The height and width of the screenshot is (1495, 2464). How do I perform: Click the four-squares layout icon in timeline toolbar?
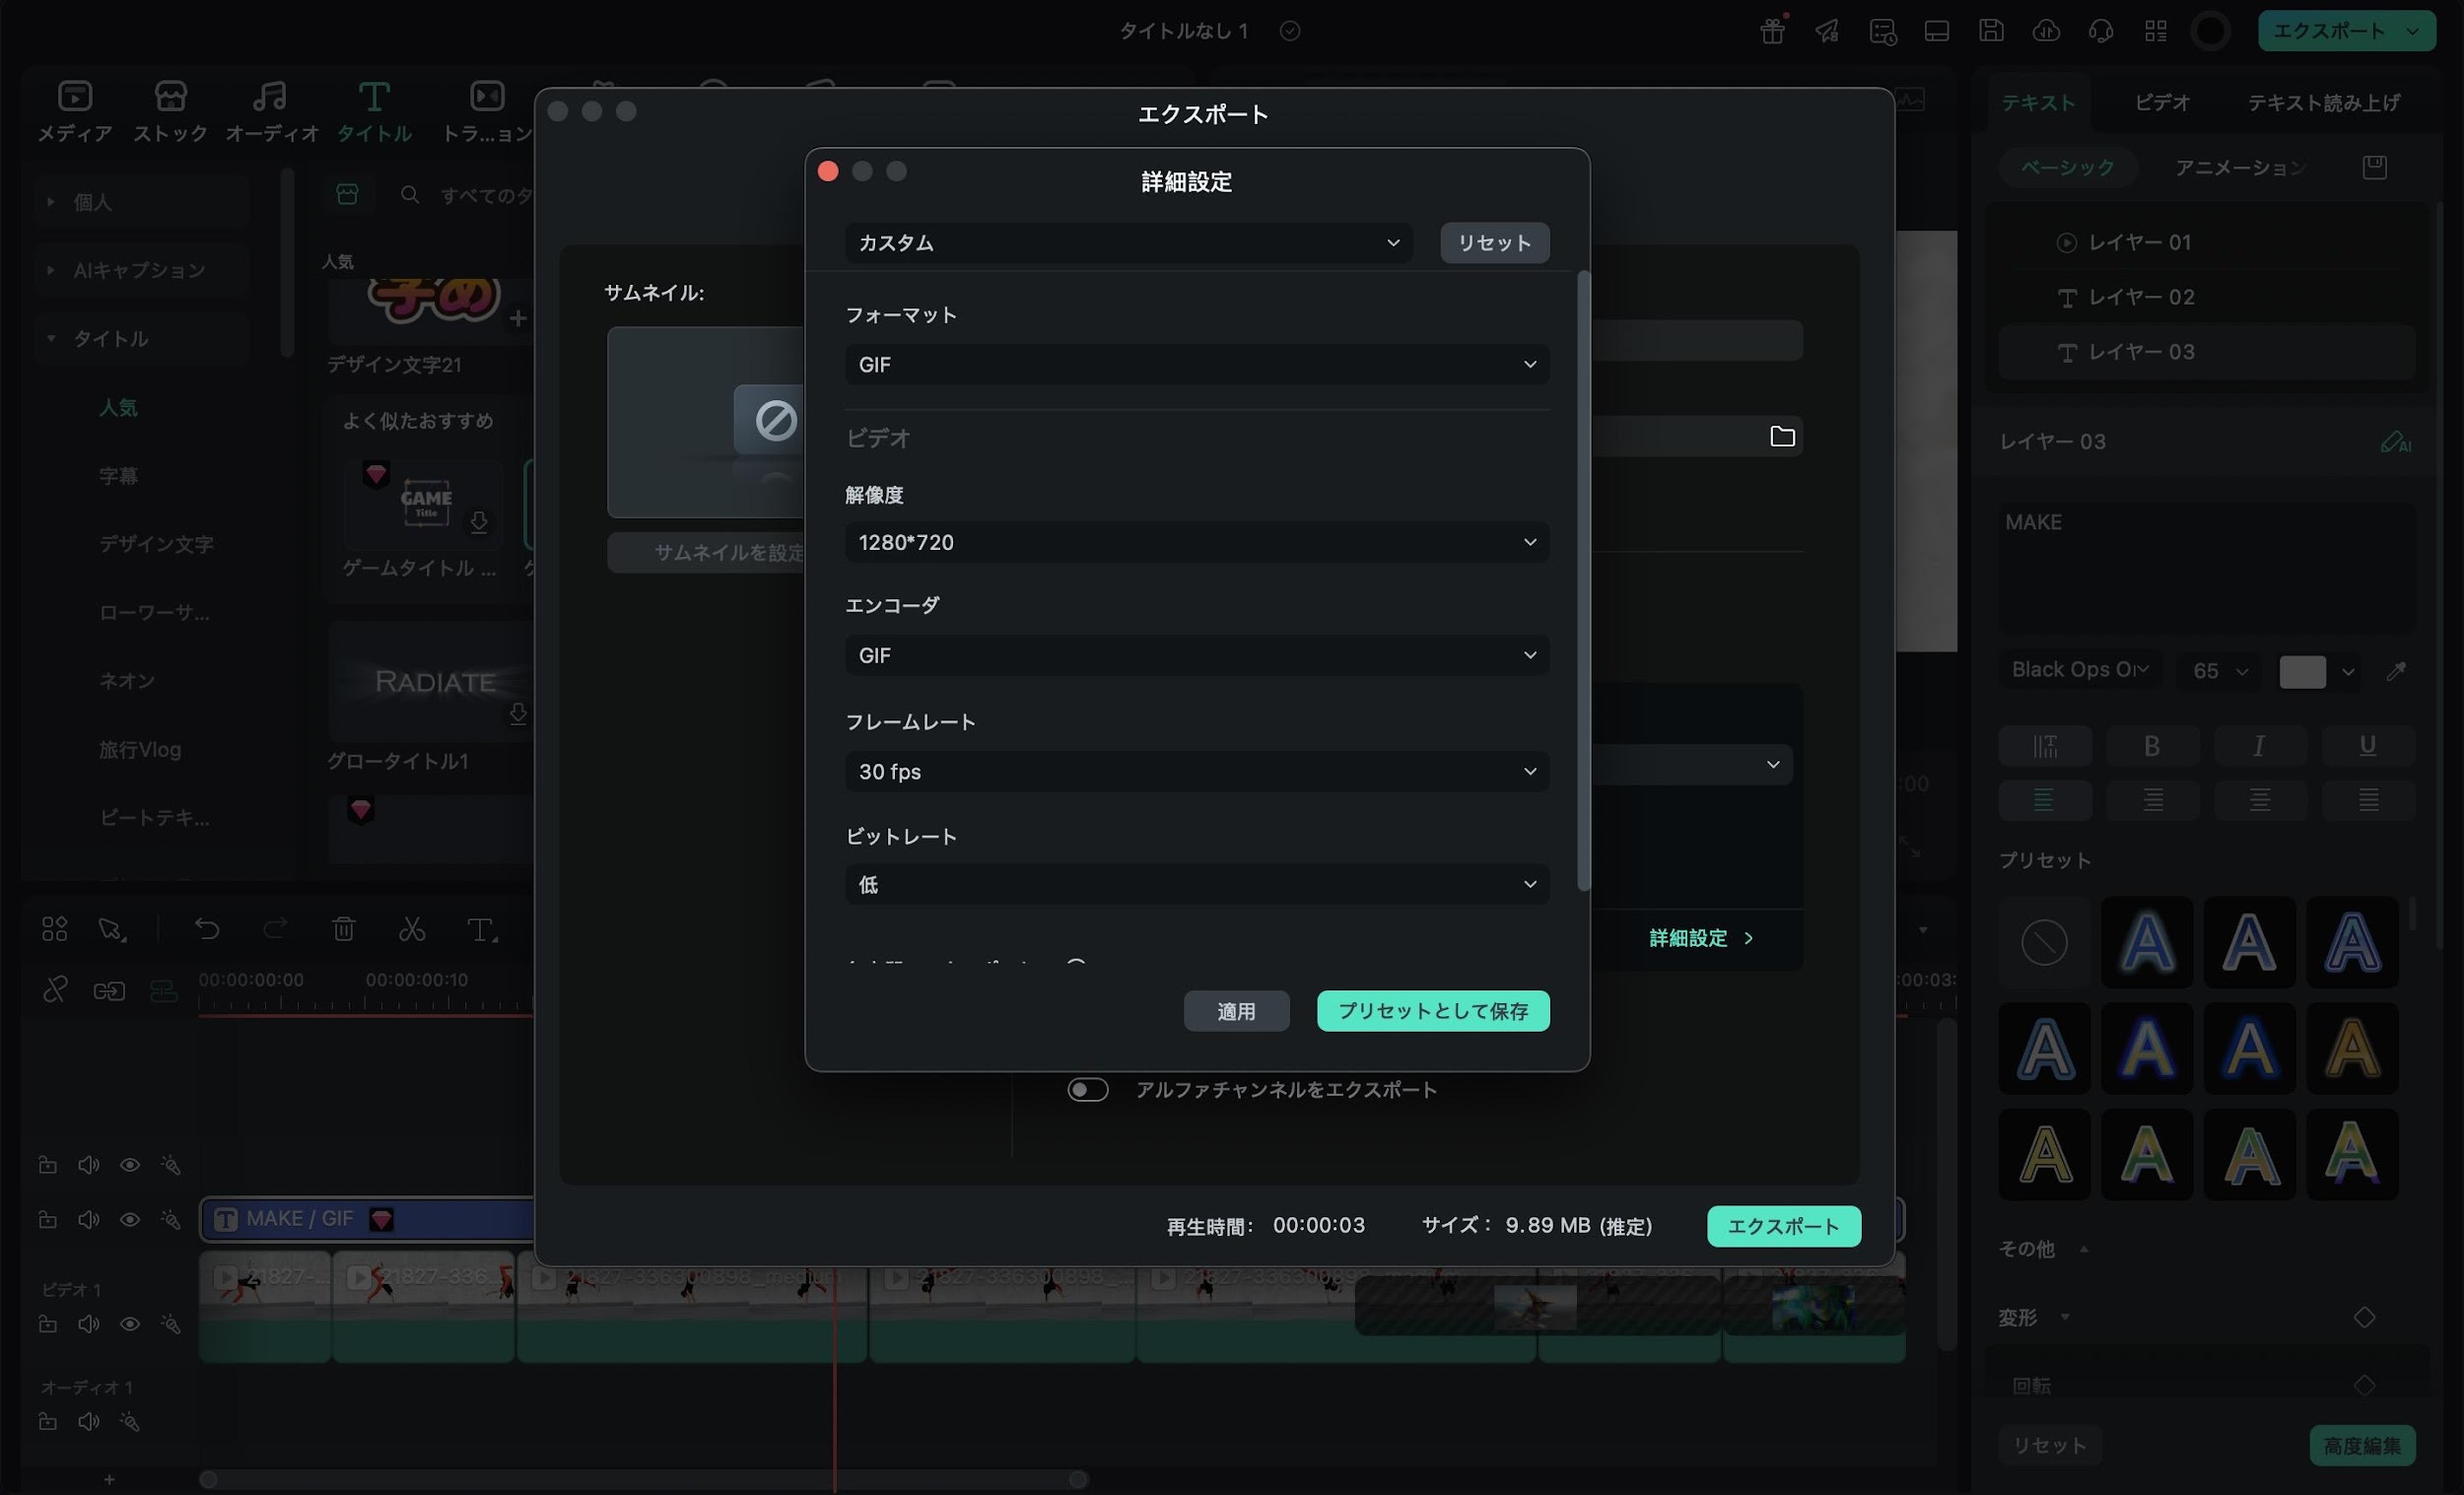pyautogui.click(x=54, y=929)
